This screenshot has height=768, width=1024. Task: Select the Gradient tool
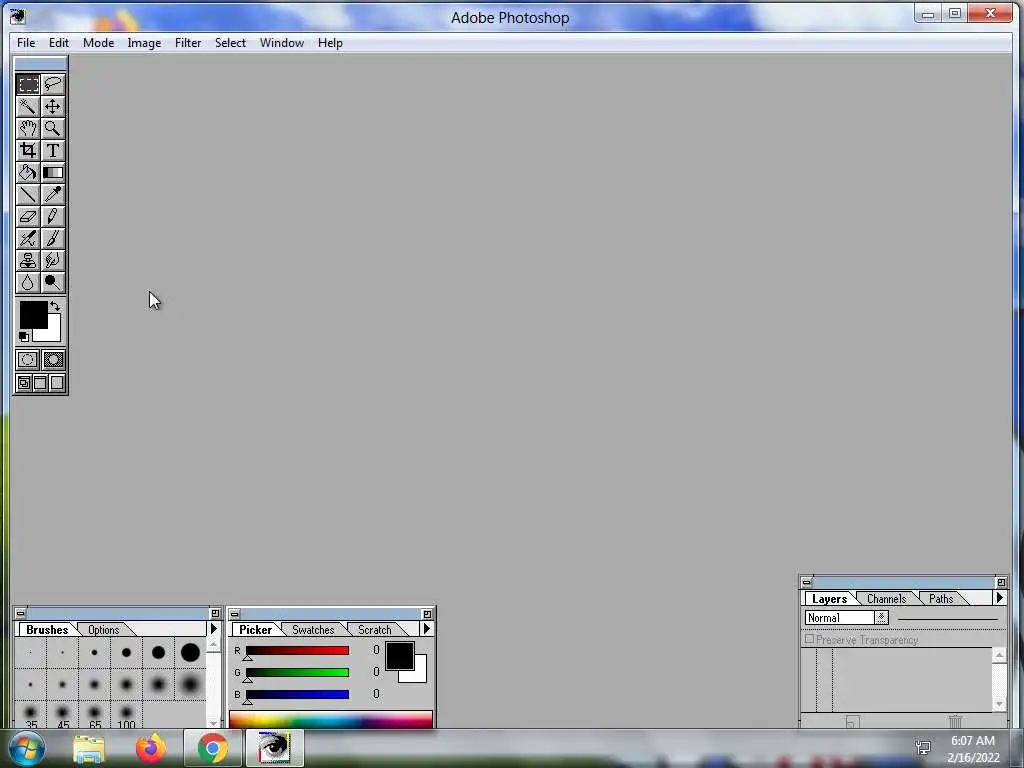(x=53, y=172)
